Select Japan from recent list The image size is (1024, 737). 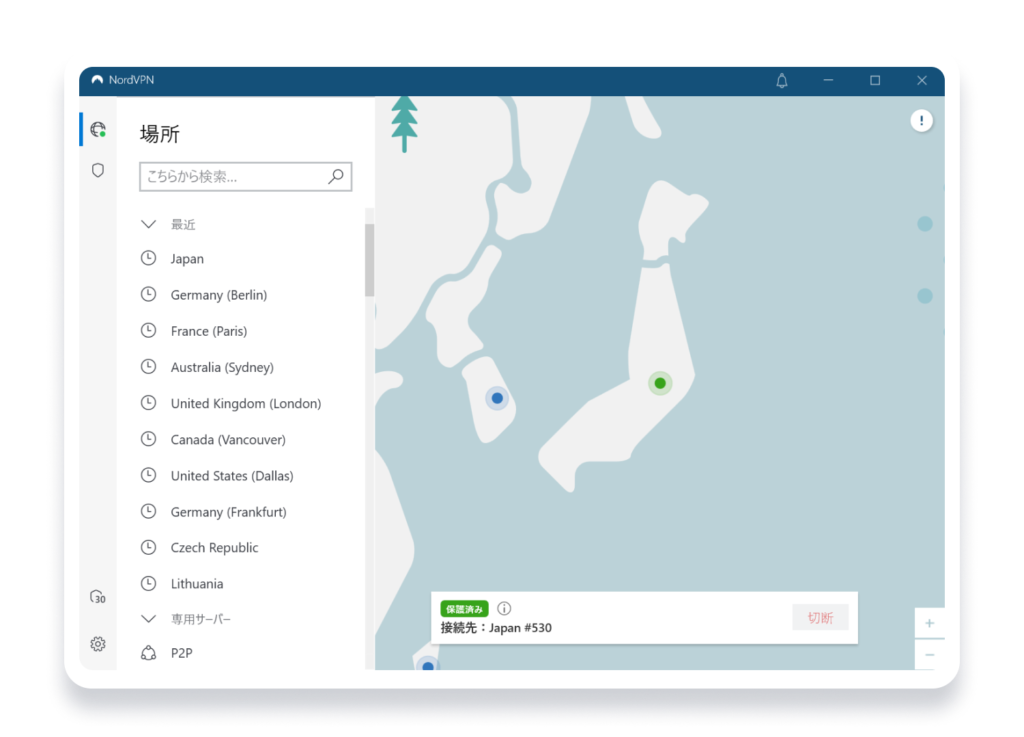(x=187, y=259)
